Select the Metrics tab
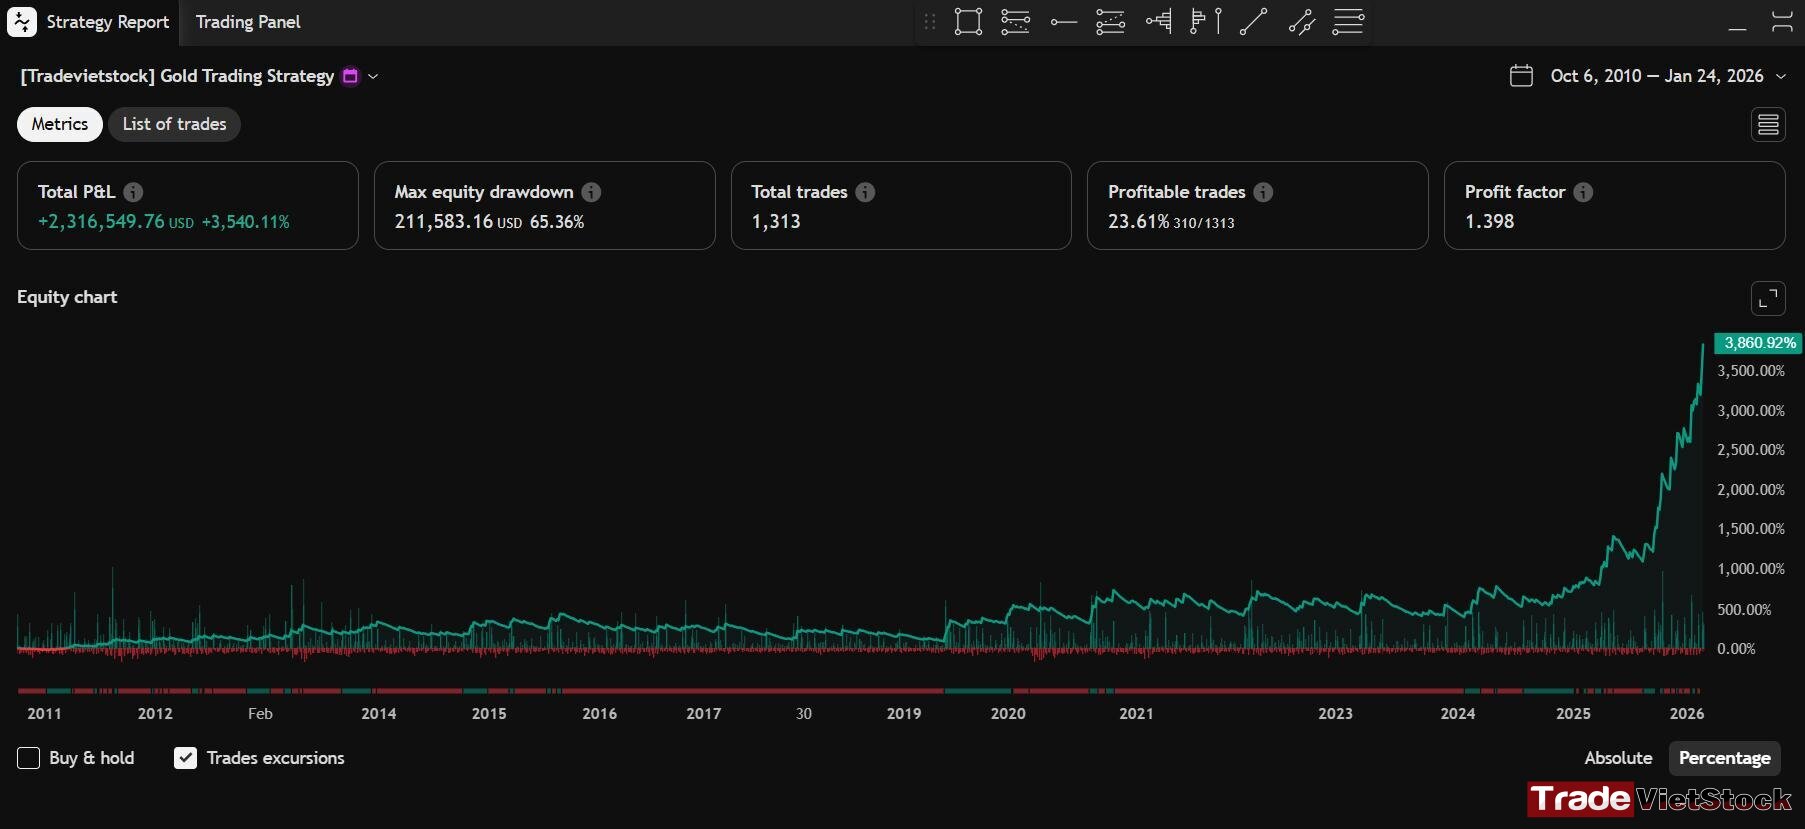 tap(60, 124)
